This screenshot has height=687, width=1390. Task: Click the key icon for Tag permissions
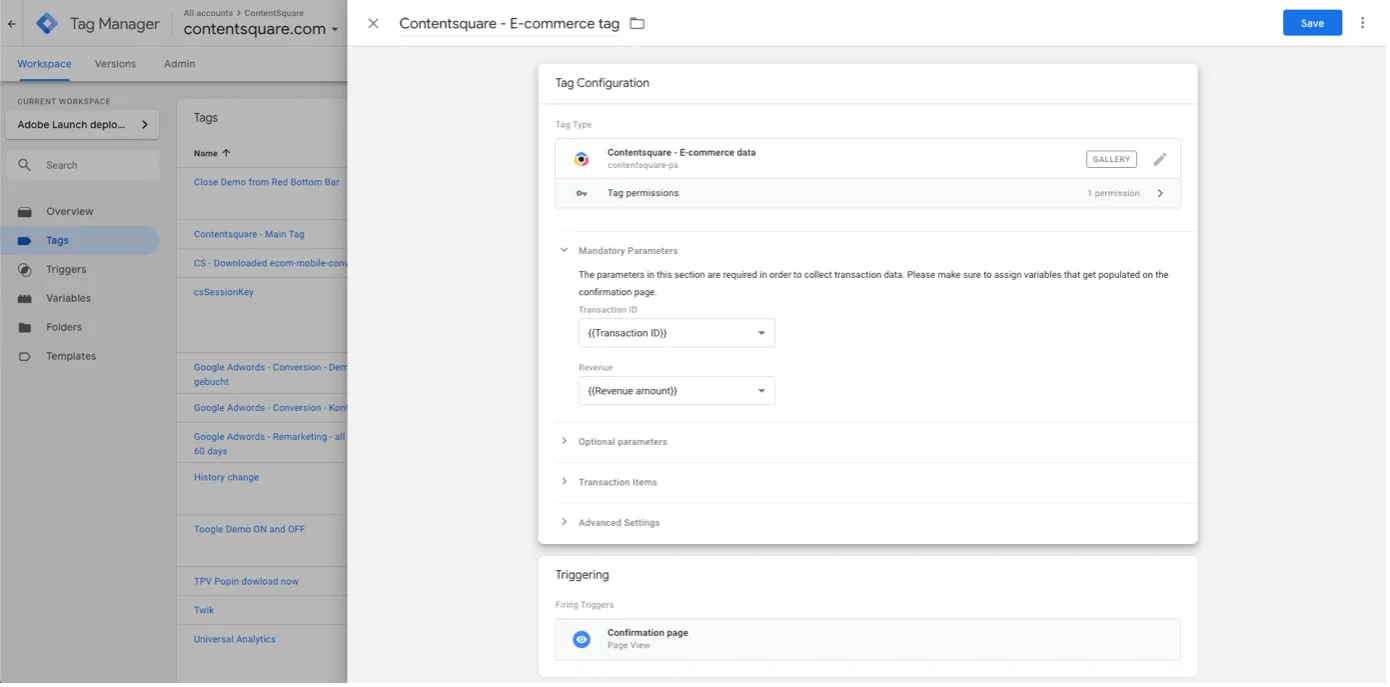[x=581, y=193]
